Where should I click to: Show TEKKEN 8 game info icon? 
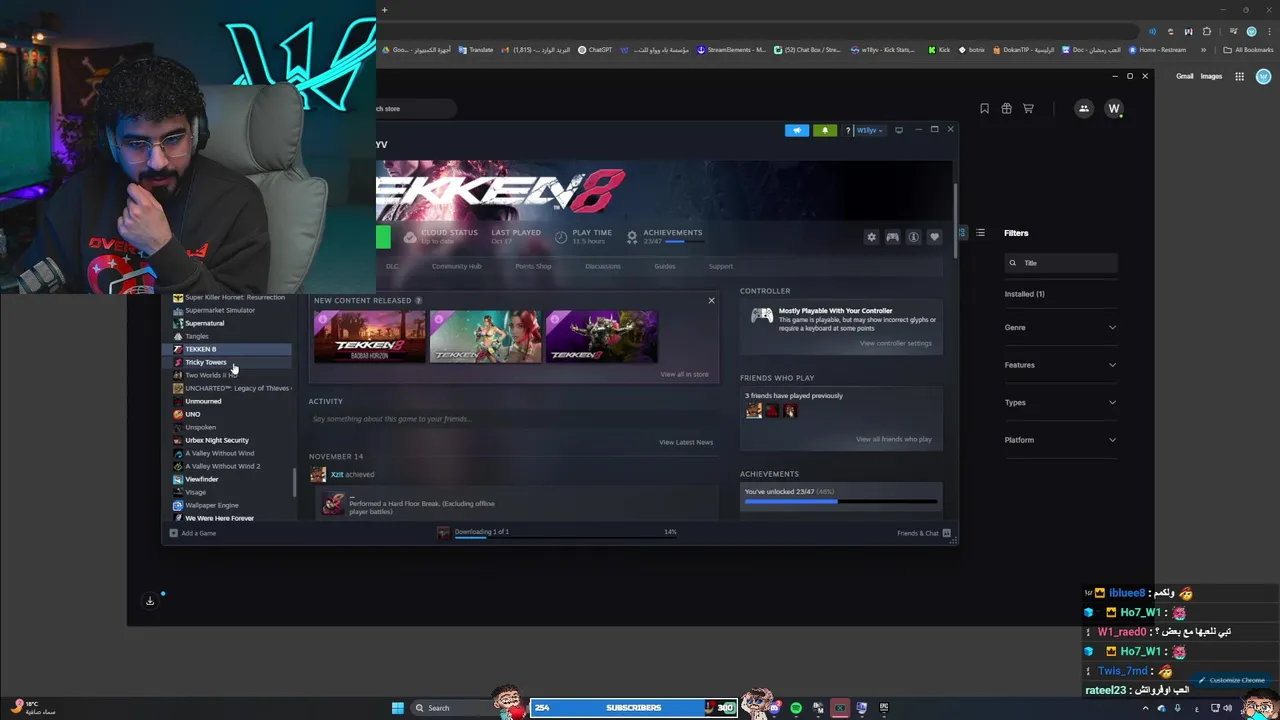tap(913, 237)
